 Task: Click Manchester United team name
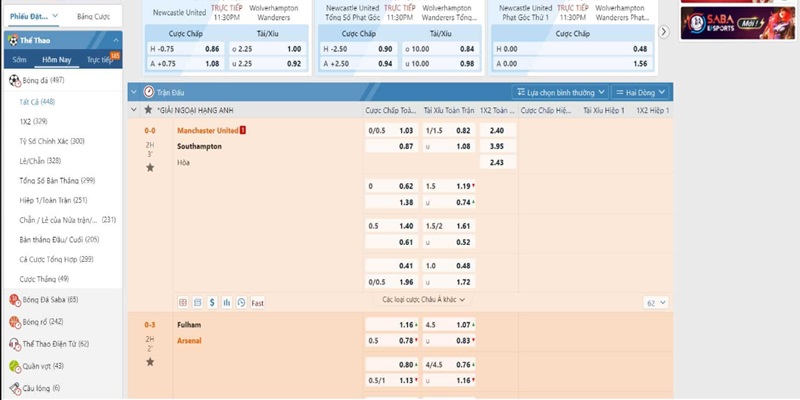(x=208, y=131)
